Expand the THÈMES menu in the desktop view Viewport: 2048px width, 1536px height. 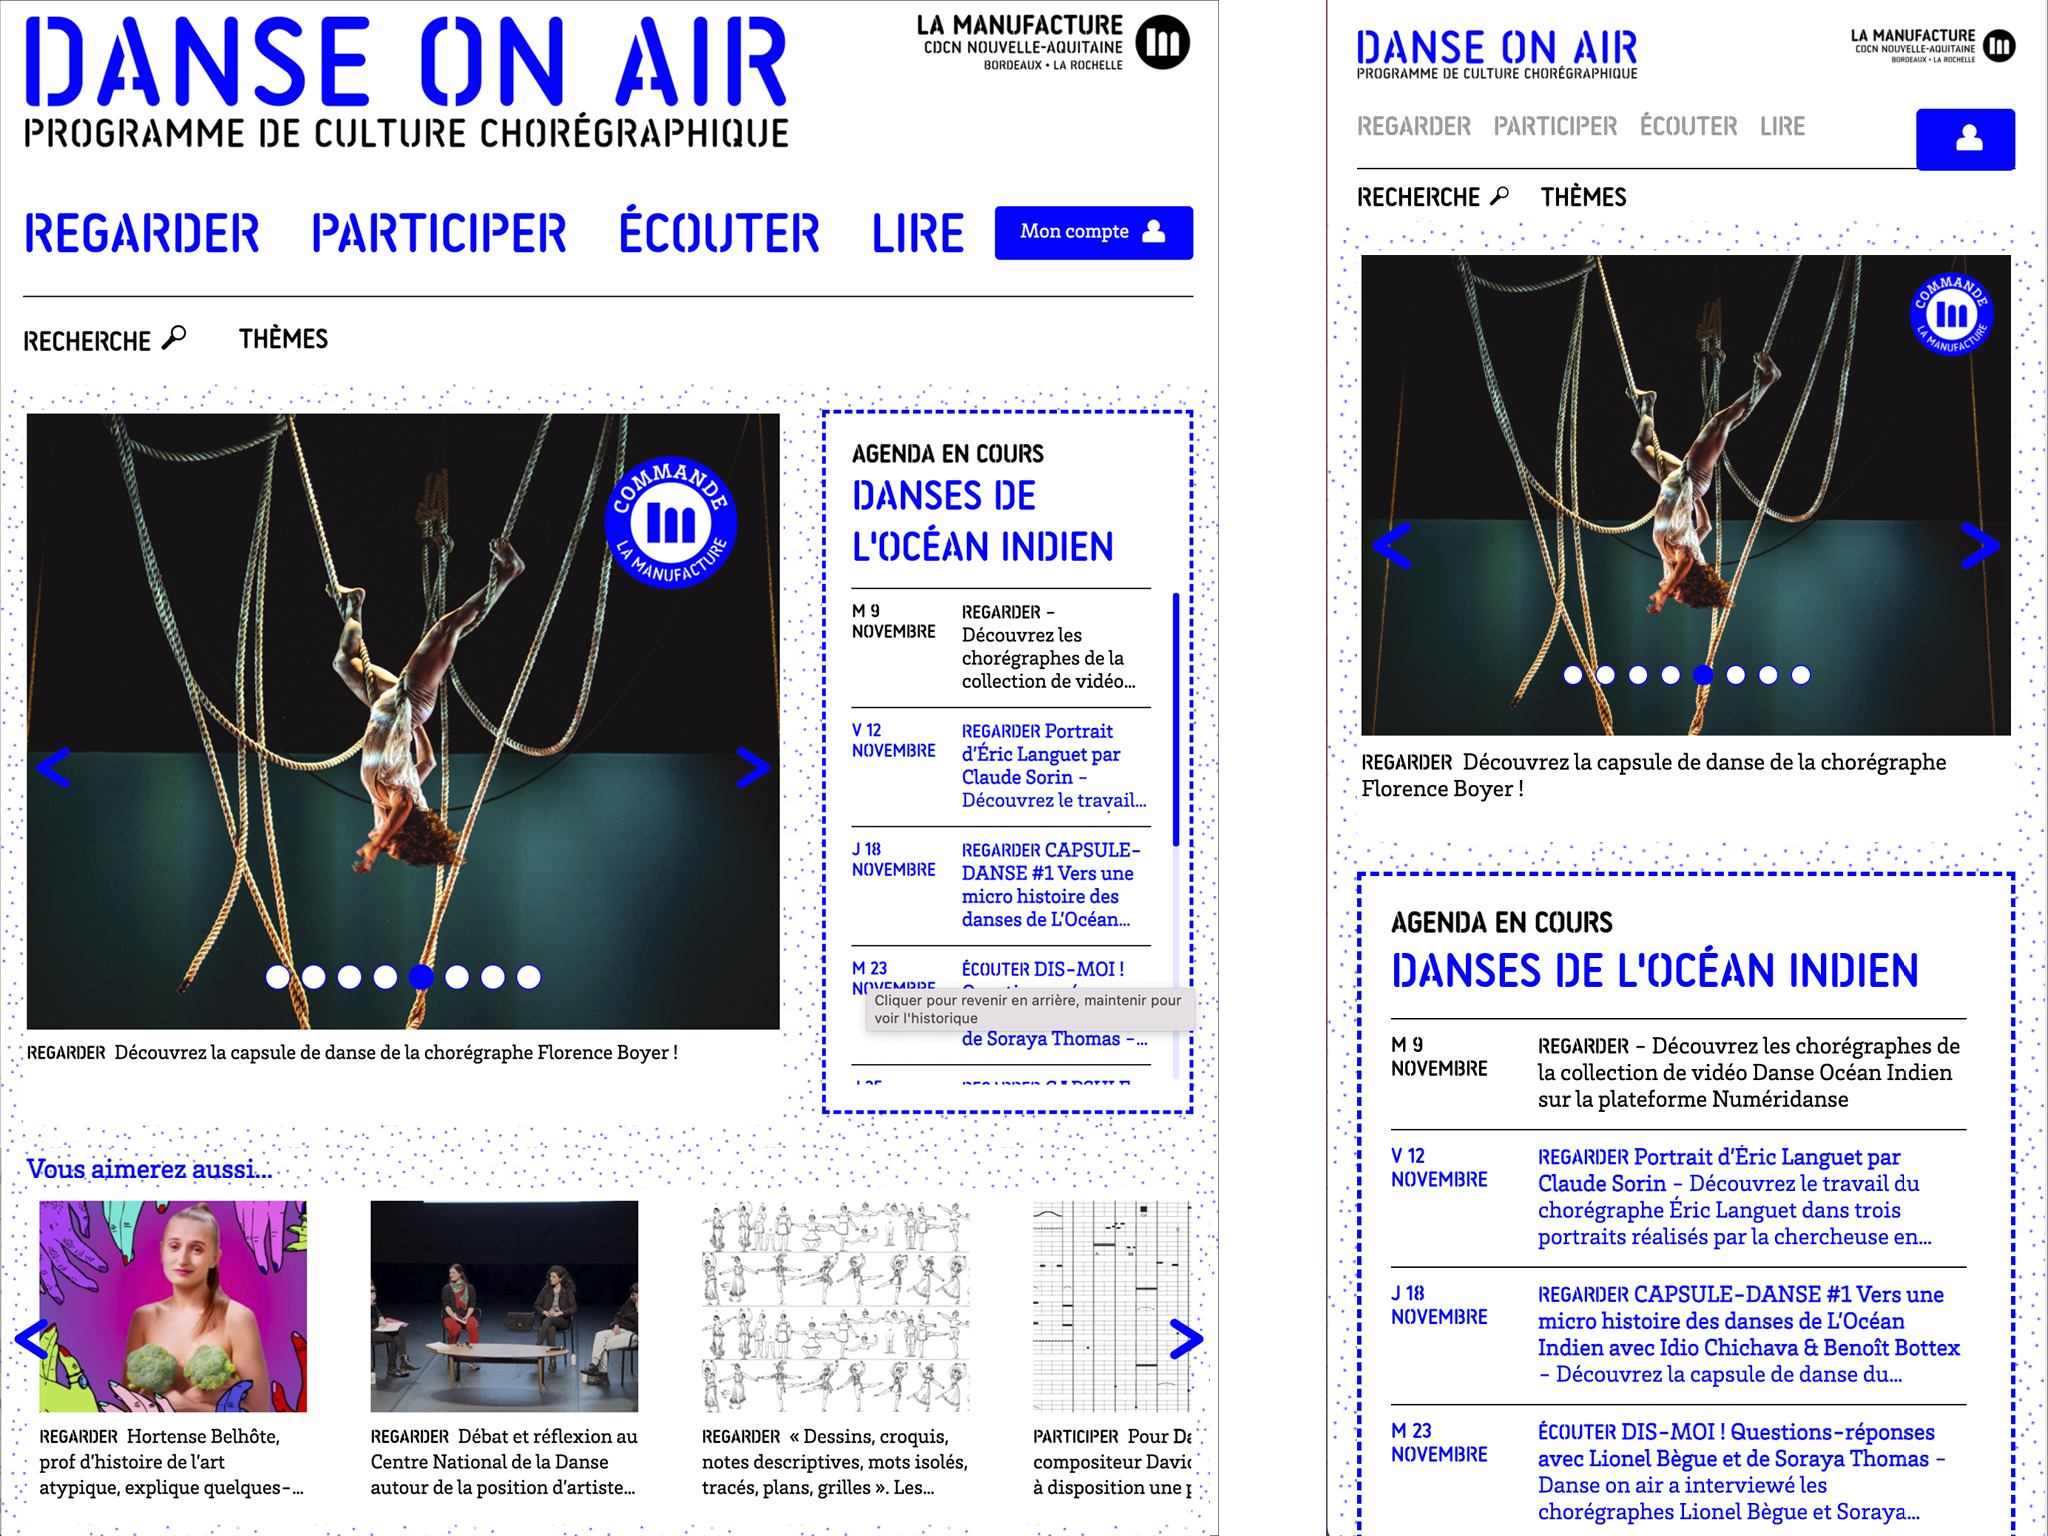click(283, 339)
